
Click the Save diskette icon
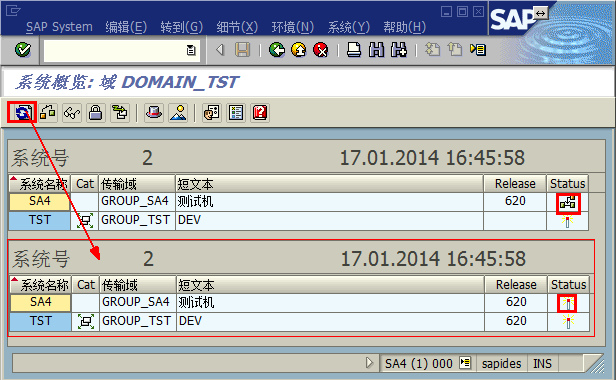pyautogui.click(x=242, y=50)
